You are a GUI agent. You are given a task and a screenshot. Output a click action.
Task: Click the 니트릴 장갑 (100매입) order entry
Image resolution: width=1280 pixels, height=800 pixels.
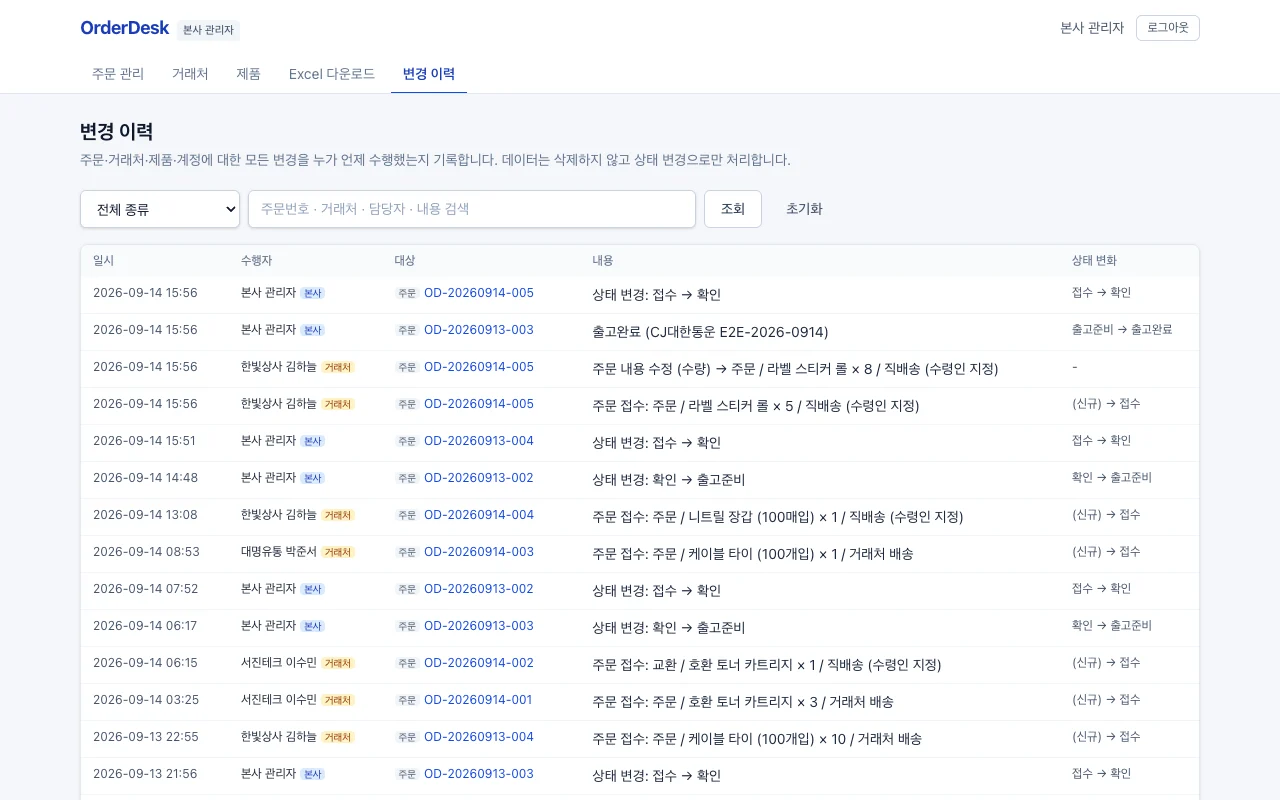(777, 517)
